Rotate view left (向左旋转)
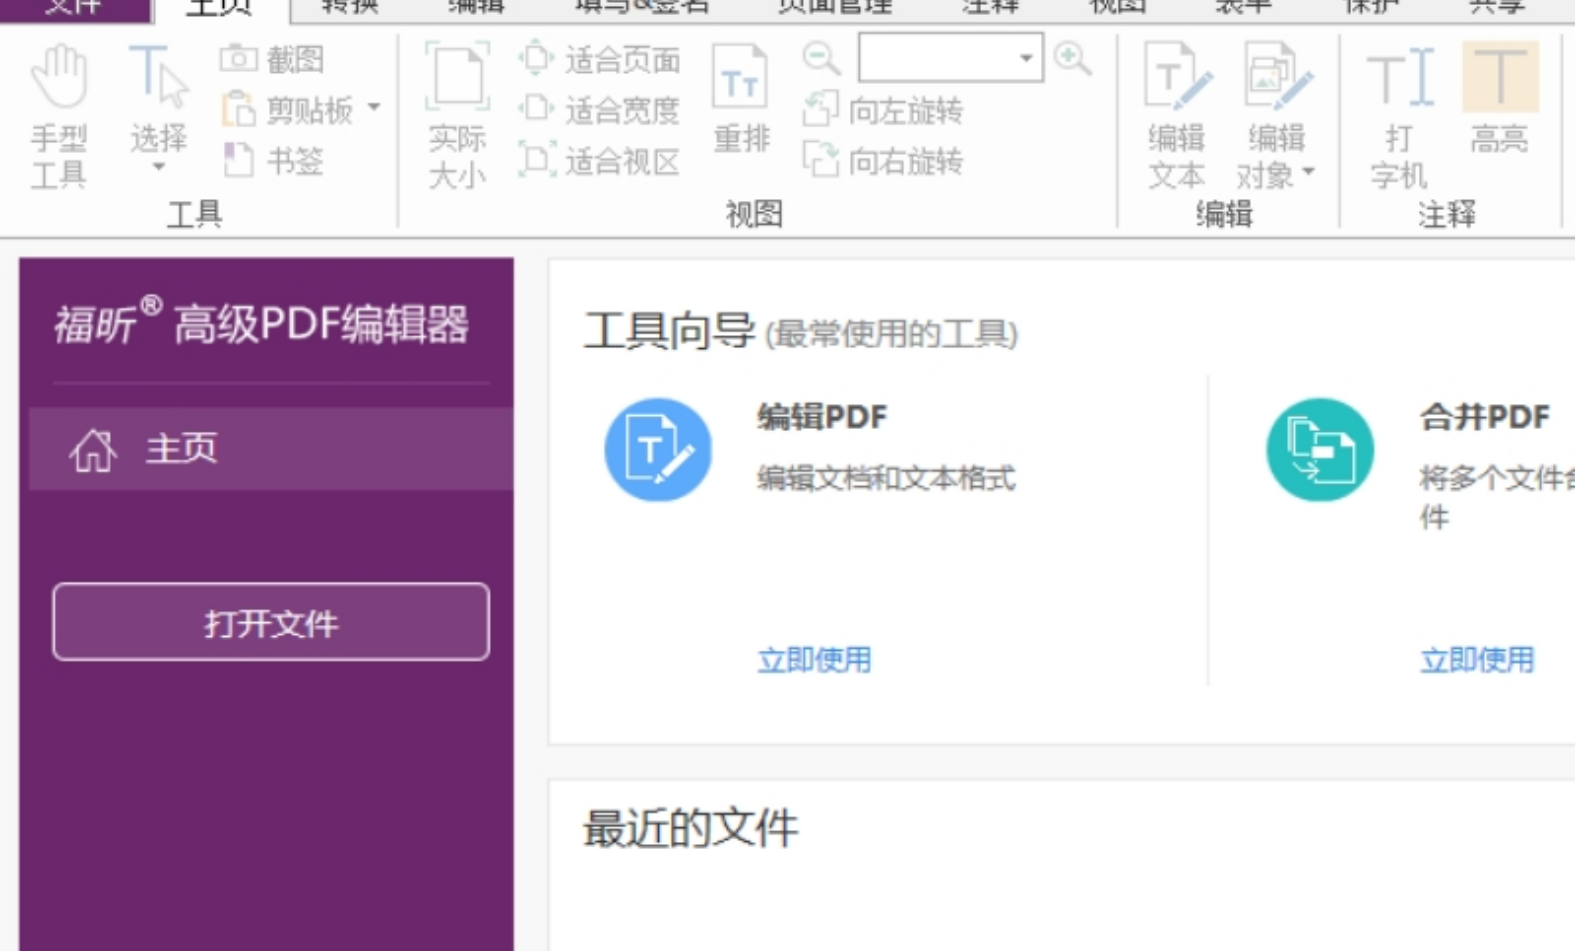 tap(883, 110)
